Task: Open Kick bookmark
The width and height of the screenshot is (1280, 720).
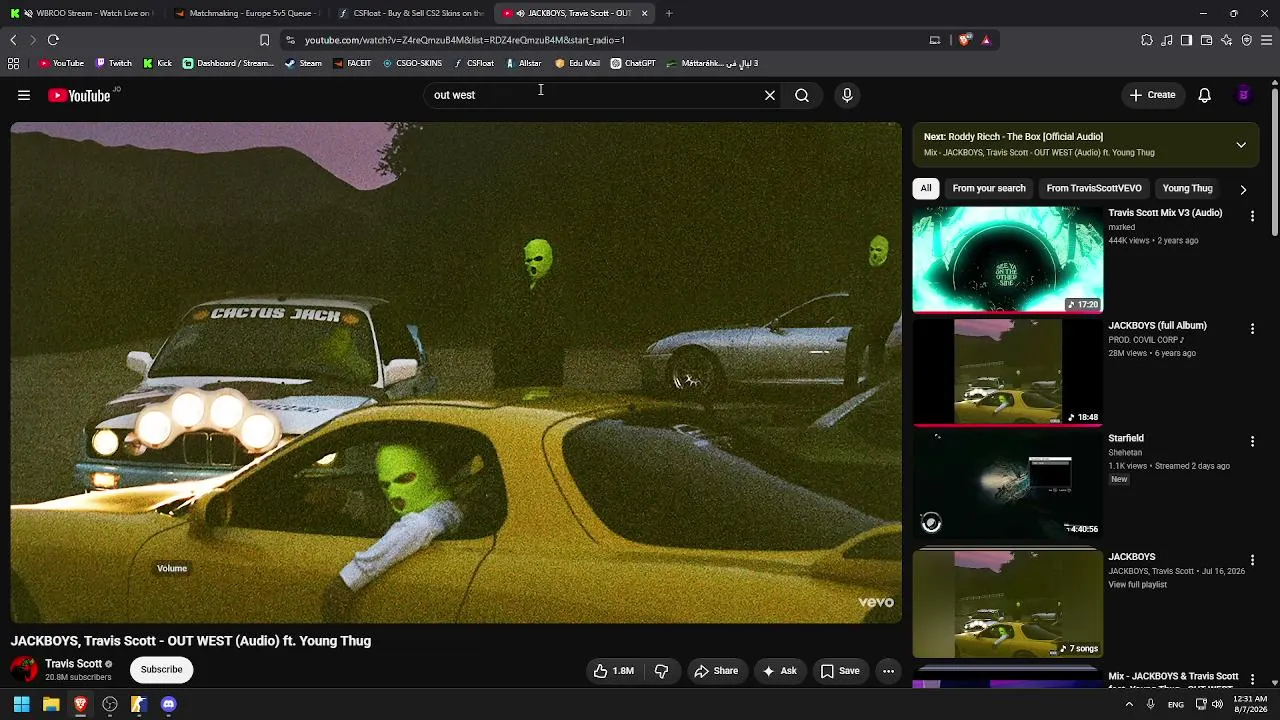Action: (x=157, y=63)
